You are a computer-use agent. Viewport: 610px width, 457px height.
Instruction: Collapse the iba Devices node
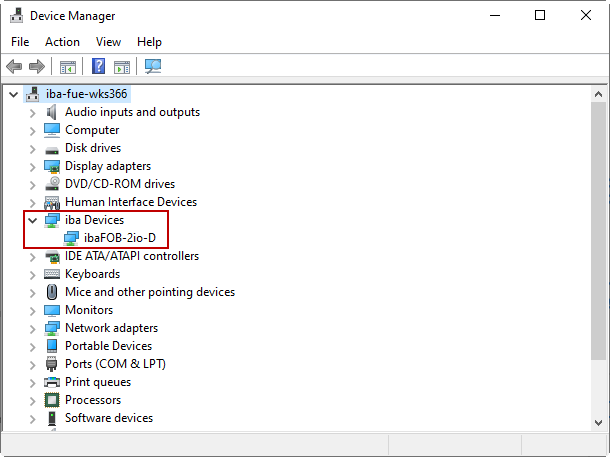(32, 220)
